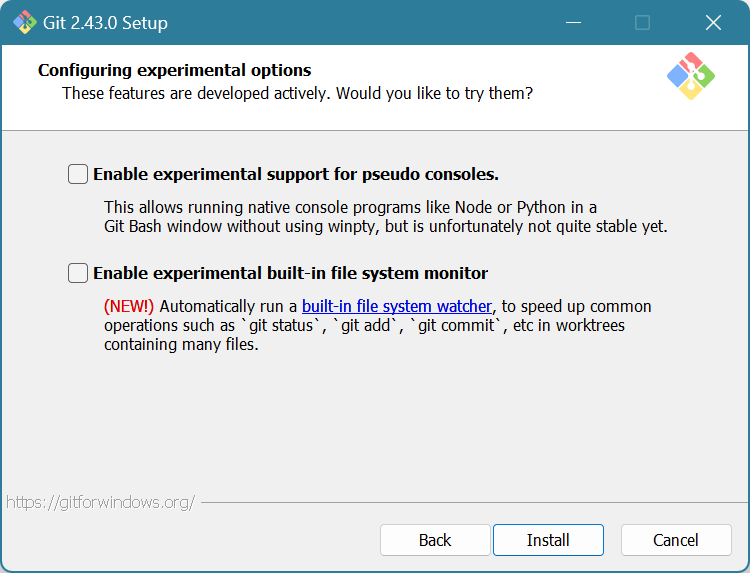Minimize the Git Setup window
Image resolution: width=750 pixels, height=573 pixels.
click(x=573, y=22)
